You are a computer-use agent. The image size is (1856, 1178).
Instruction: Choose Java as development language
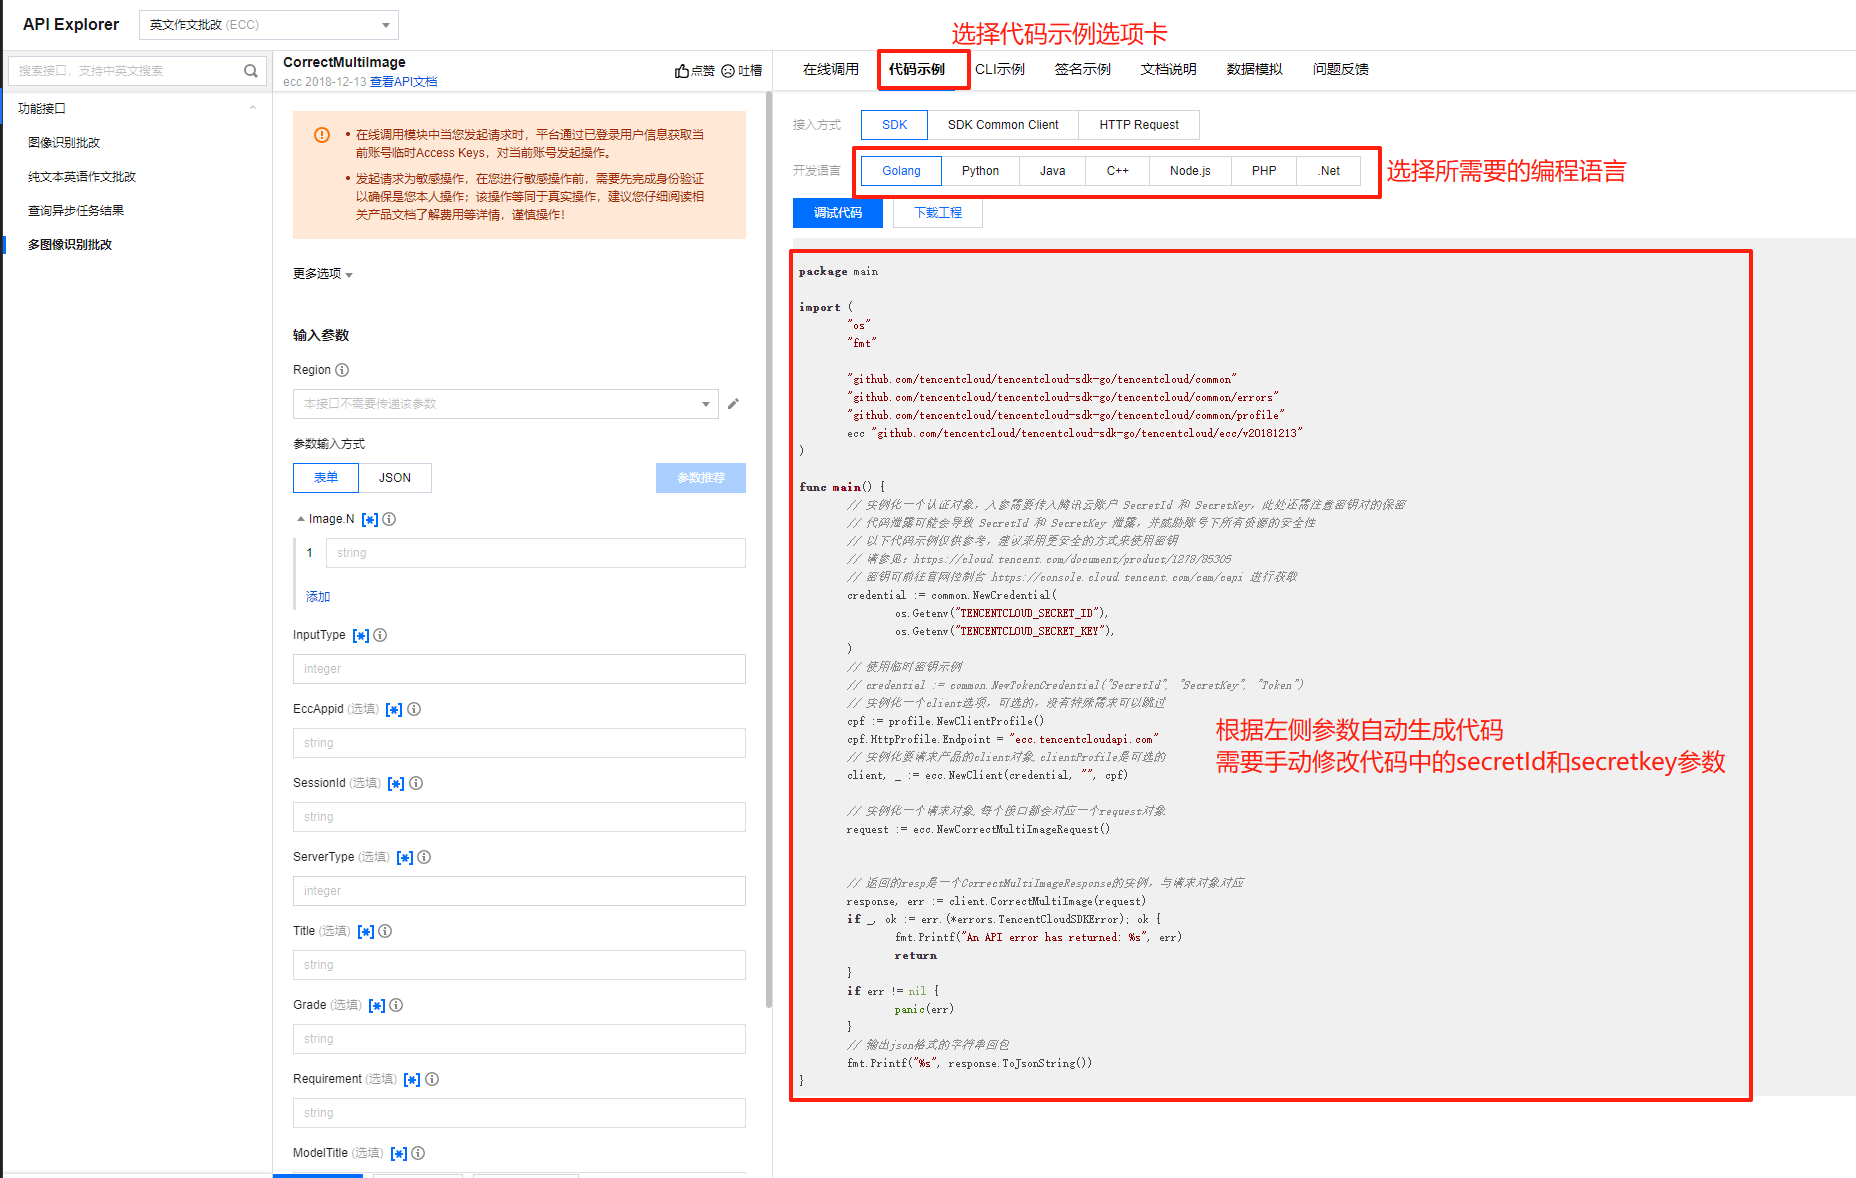click(1052, 171)
